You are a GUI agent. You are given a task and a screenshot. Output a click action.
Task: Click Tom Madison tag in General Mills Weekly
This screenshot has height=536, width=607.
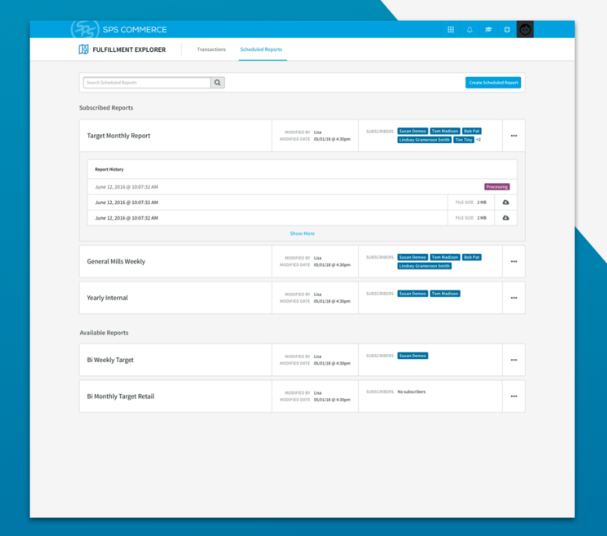pos(445,257)
